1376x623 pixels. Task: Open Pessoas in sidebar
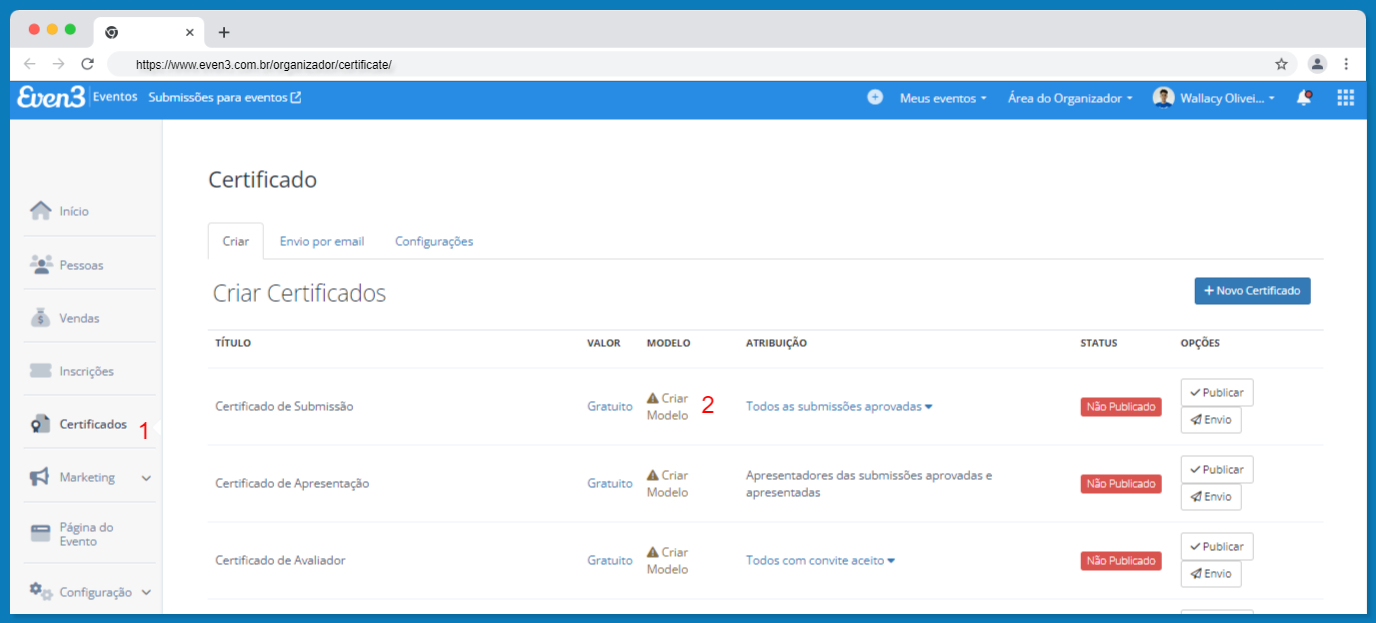[81, 265]
